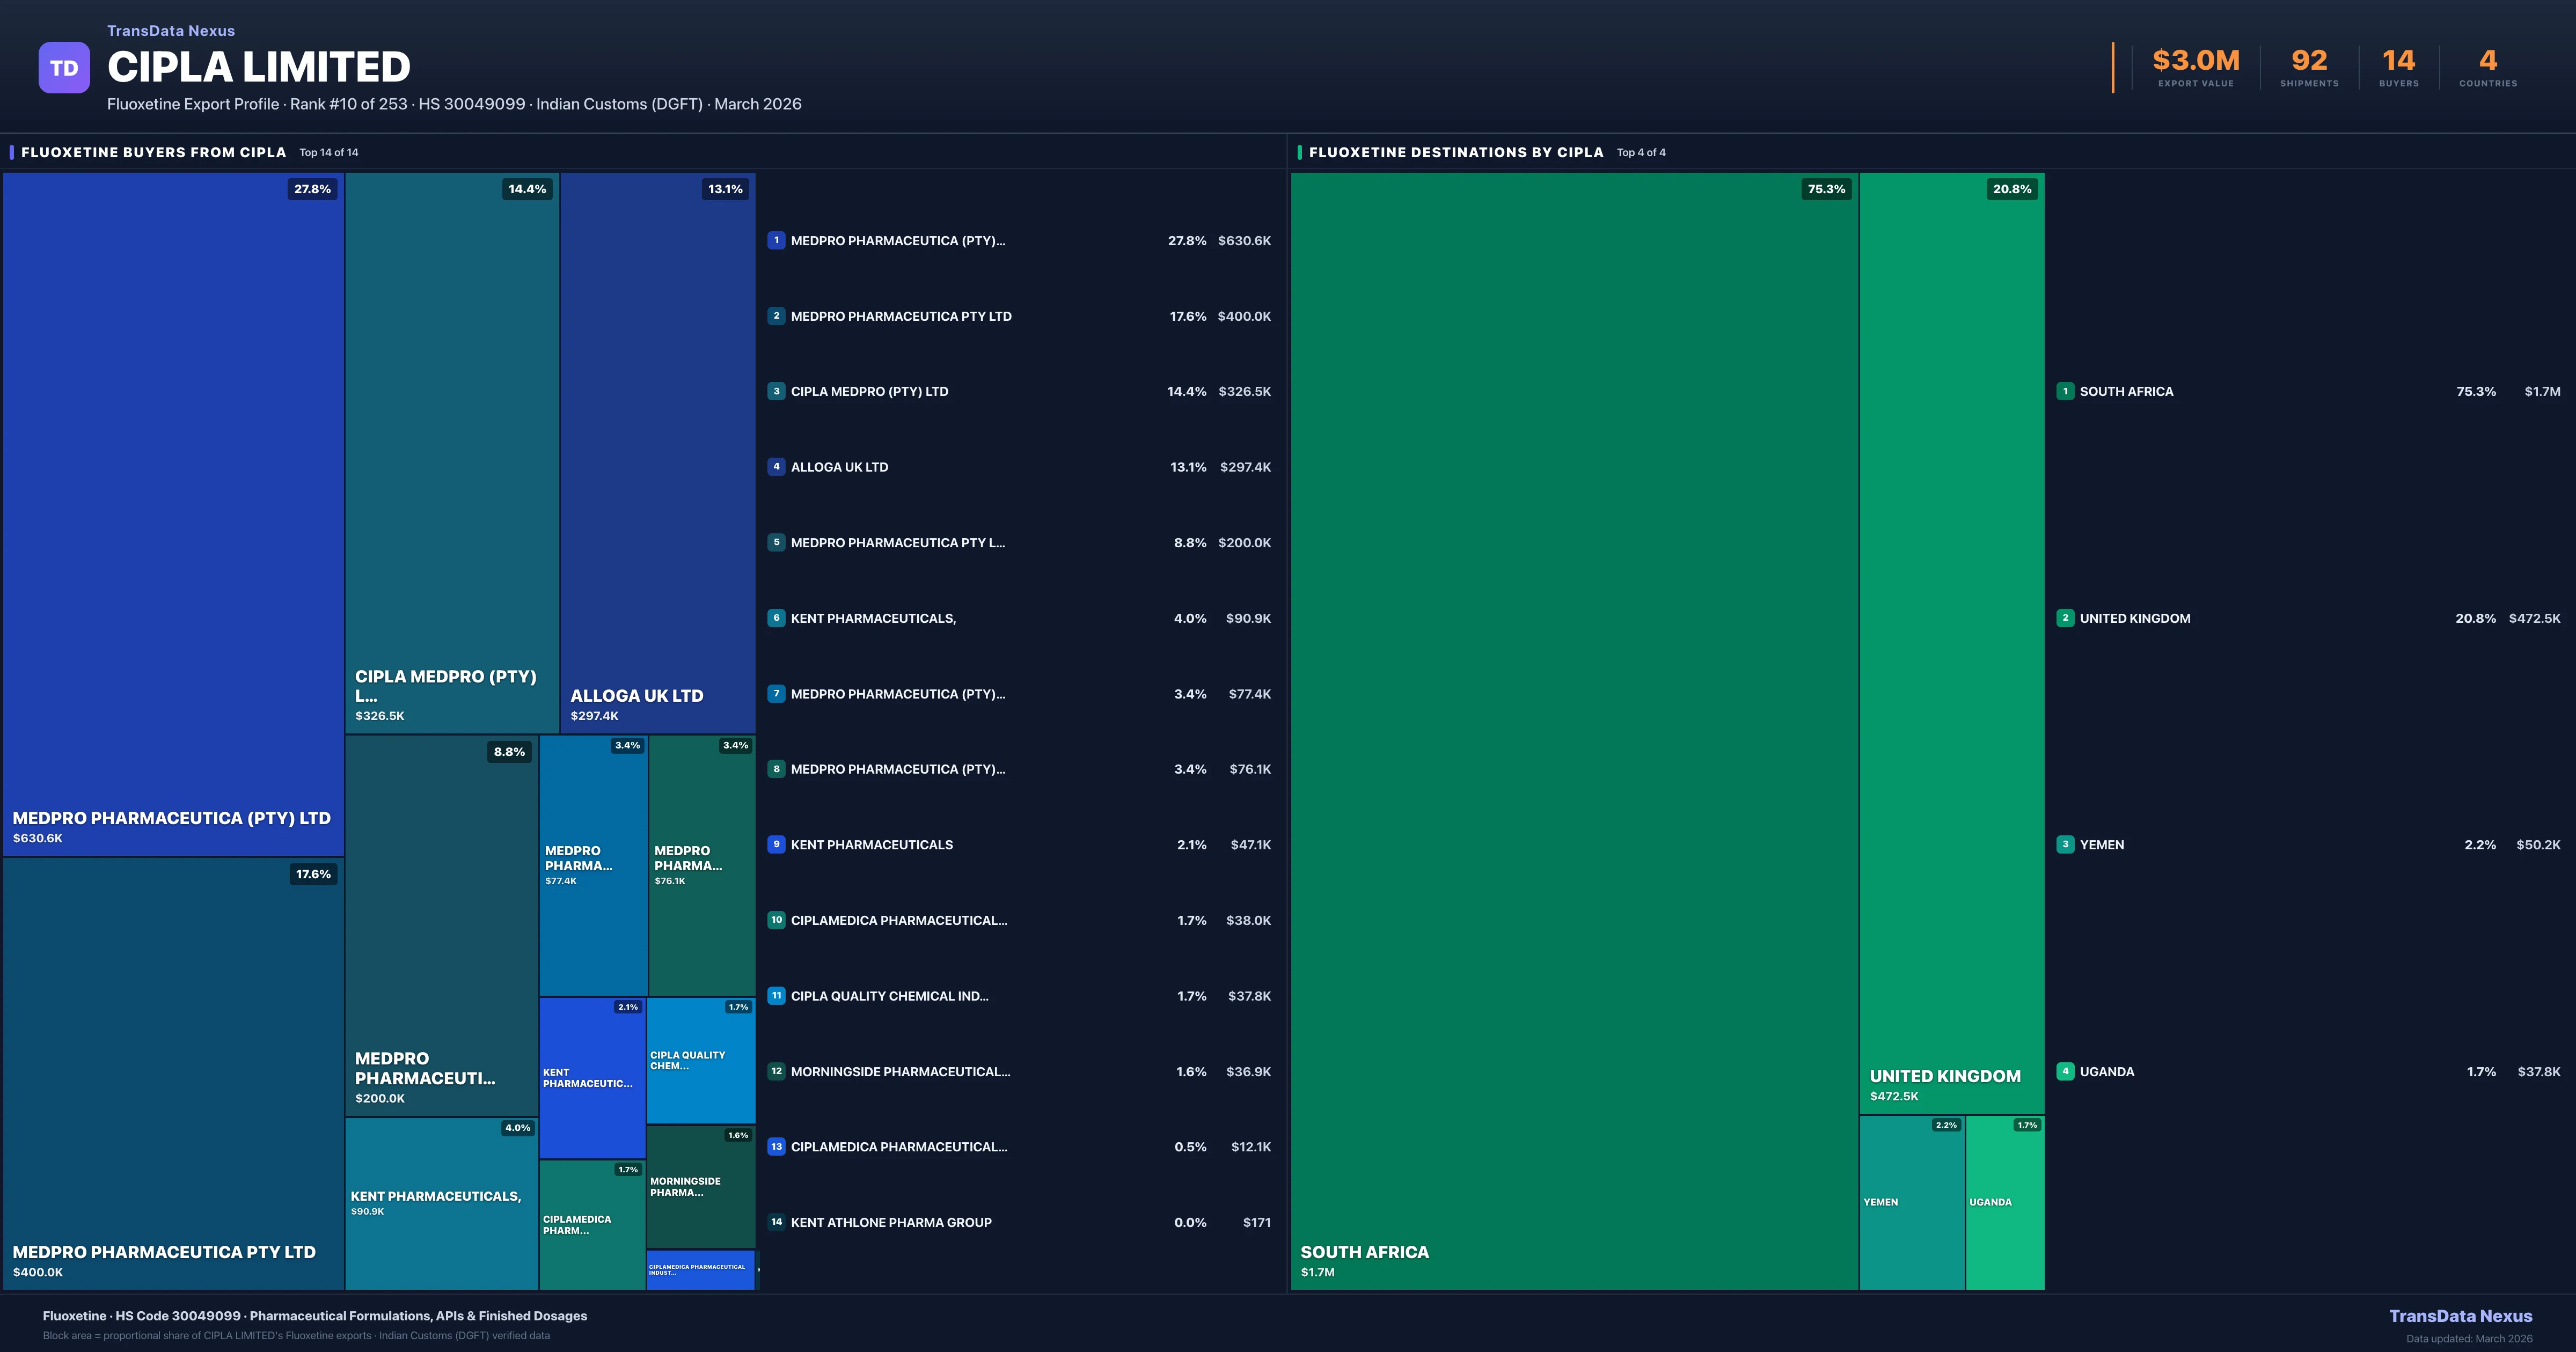Click the badge numbered 14 beside KENT ATHLONE PHARMA GROUP
Viewport: 2576px width, 1352px height.
776,1222
